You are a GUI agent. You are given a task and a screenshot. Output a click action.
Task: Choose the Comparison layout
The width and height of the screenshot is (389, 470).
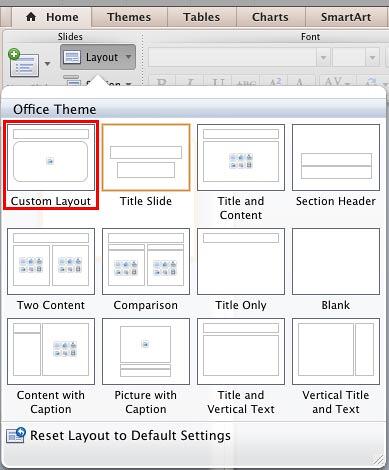[146, 261]
